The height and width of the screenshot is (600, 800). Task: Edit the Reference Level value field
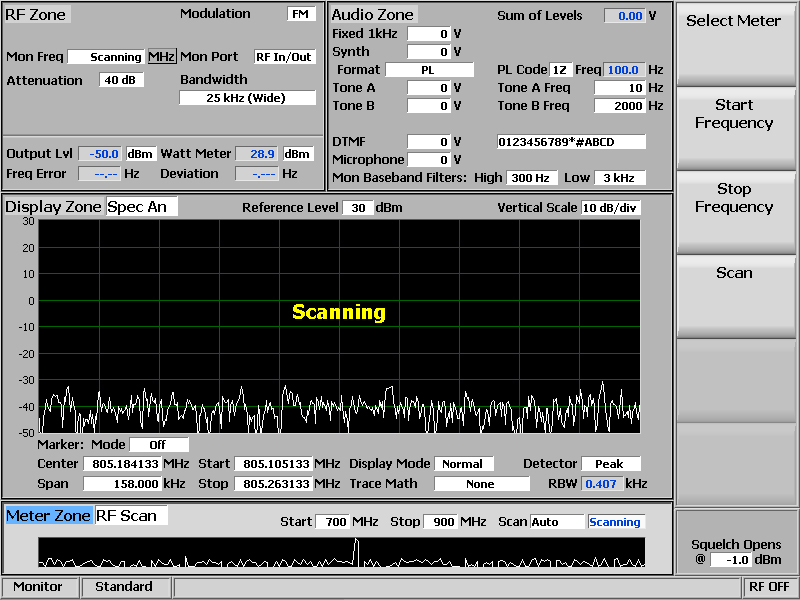(x=357, y=208)
